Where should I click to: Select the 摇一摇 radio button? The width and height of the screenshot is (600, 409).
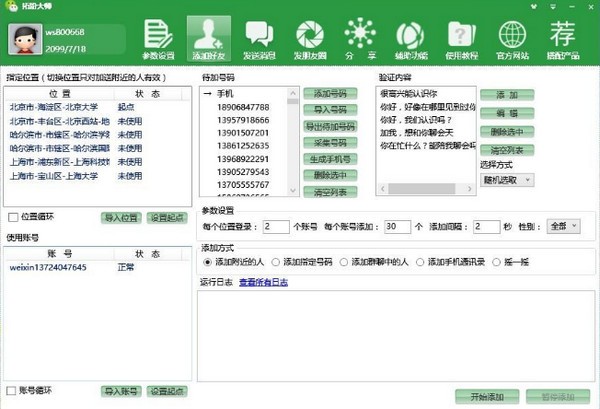point(496,262)
